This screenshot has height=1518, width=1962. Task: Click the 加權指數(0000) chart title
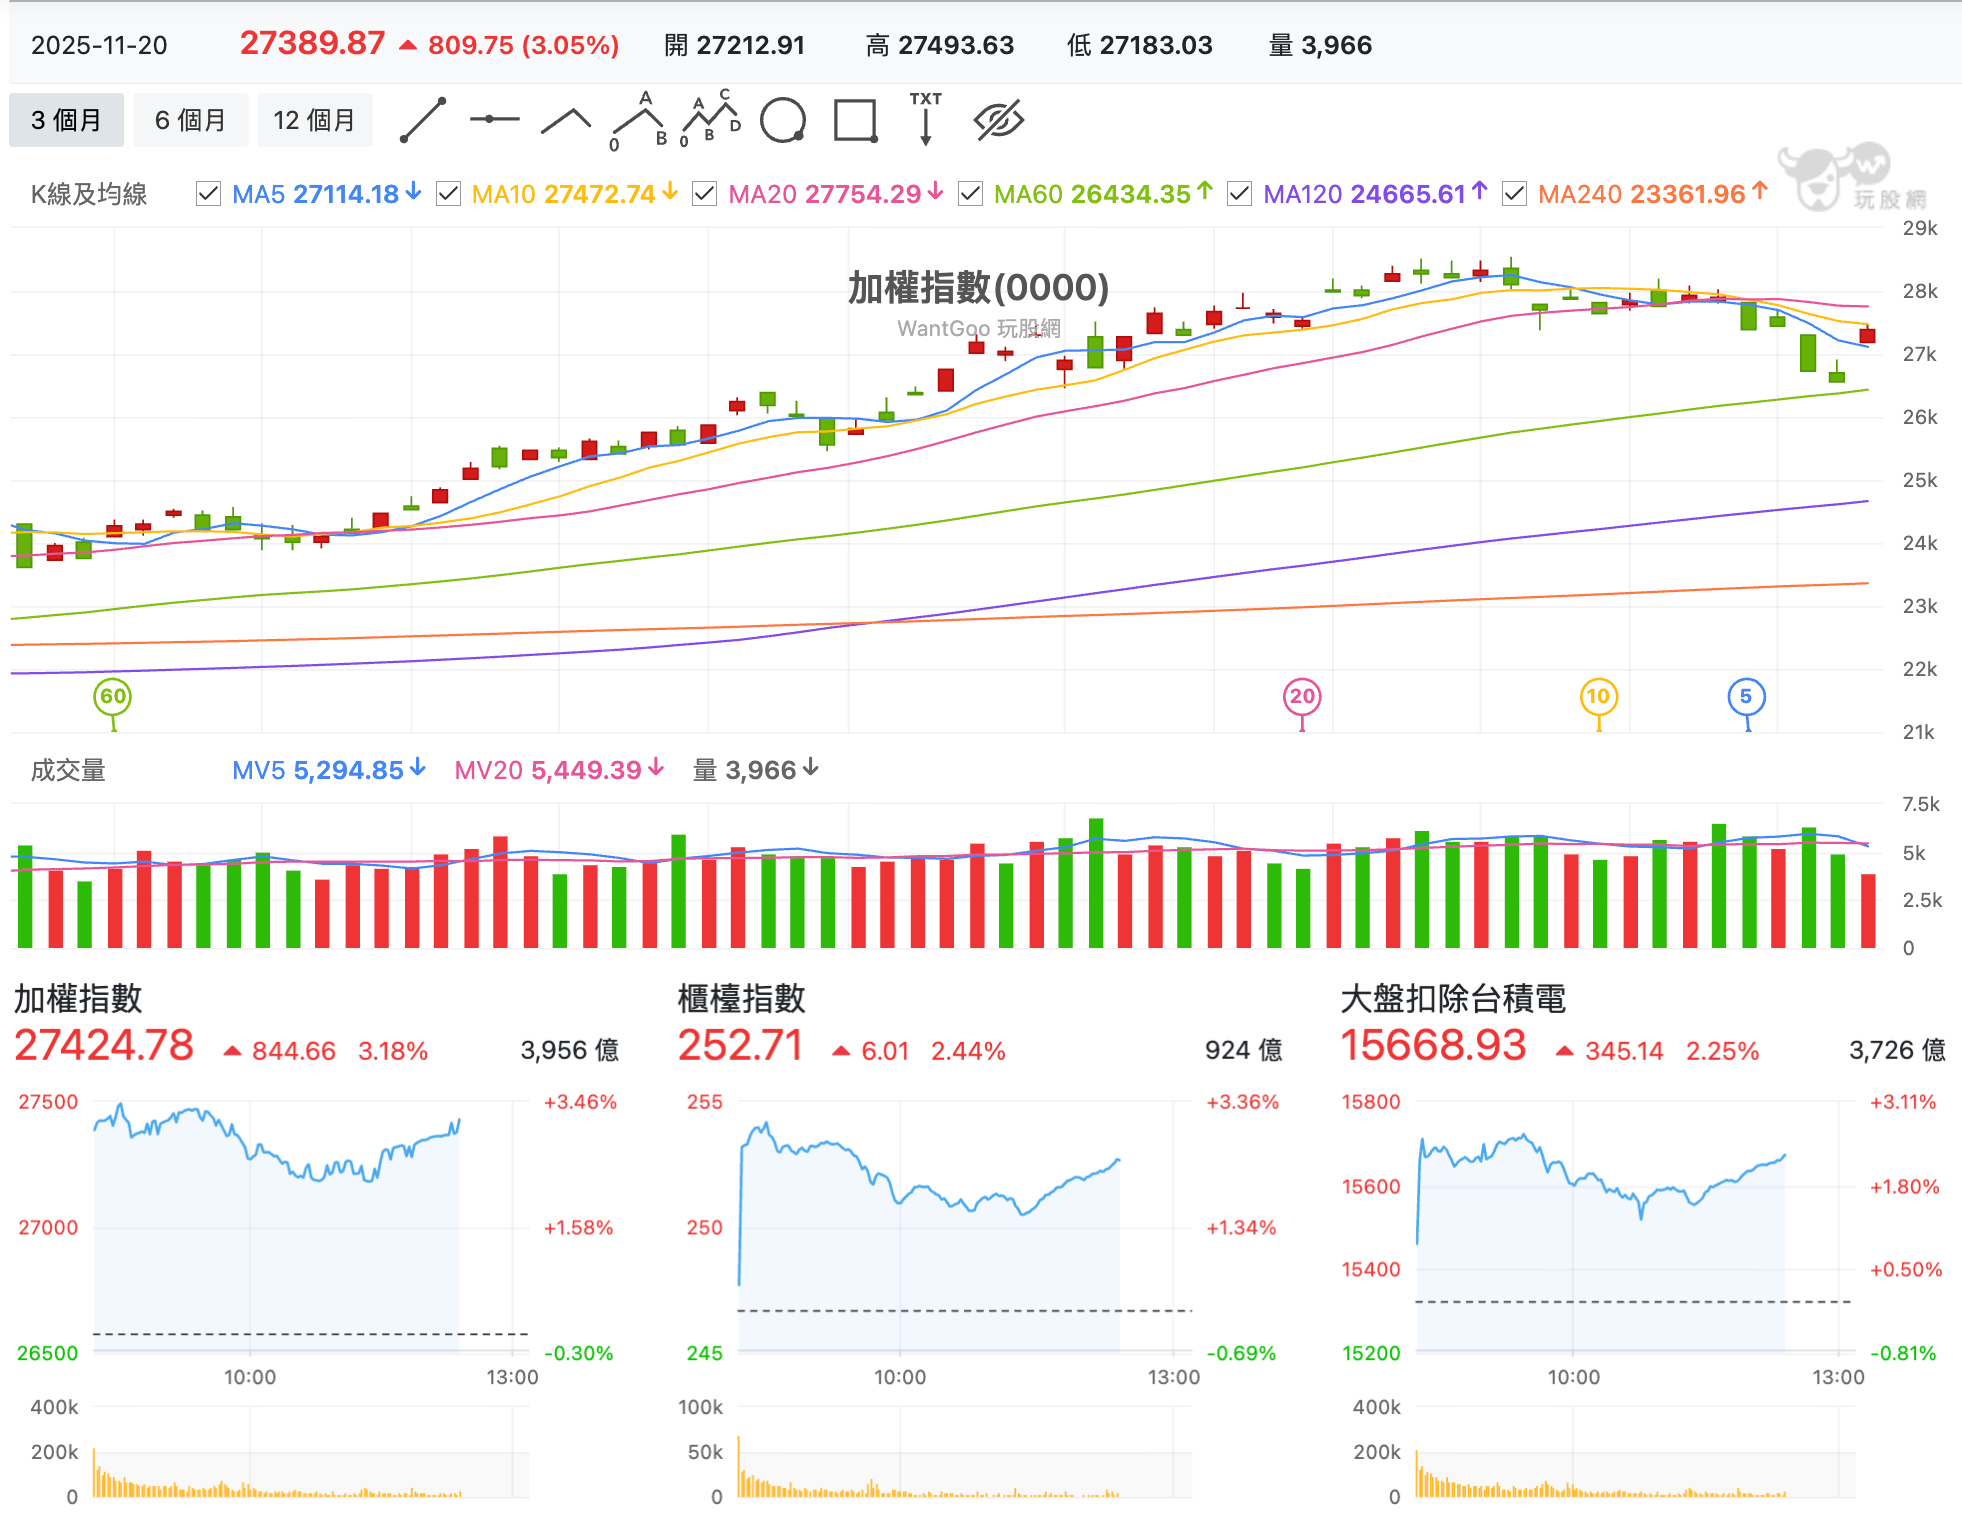coord(978,288)
